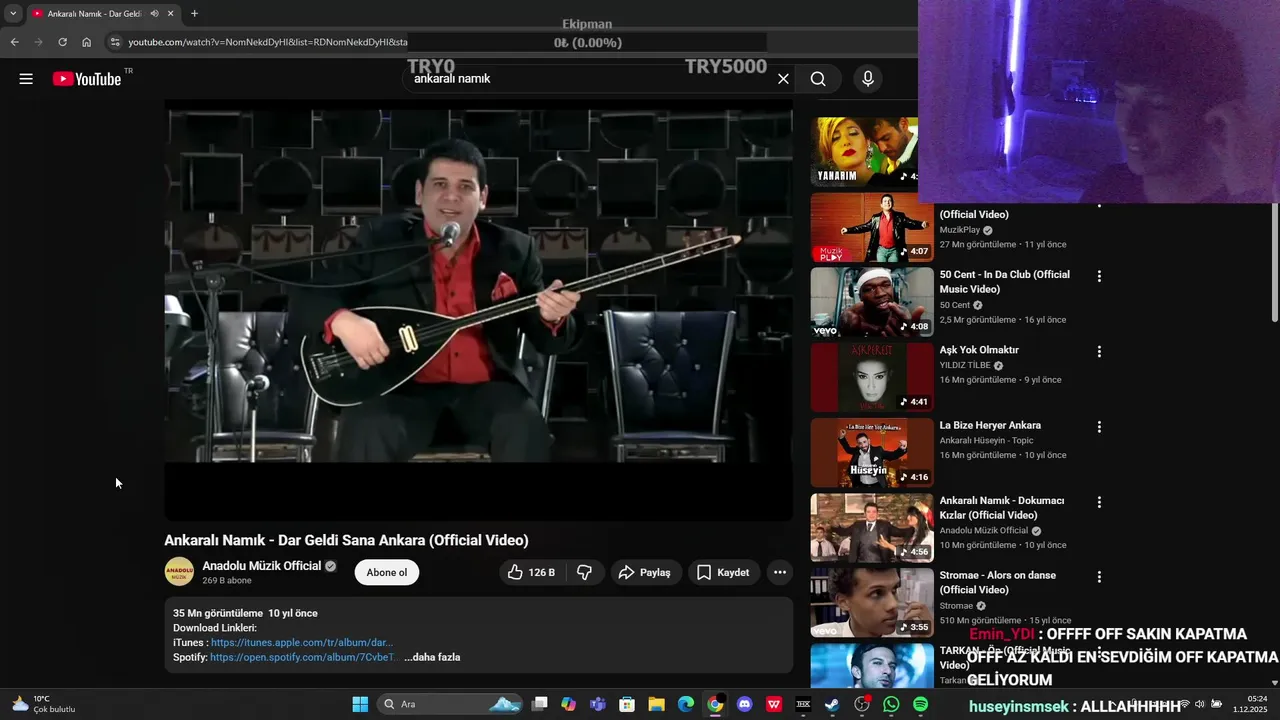Open Anadolu Müzik Official channel avatar
The image size is (1280, 720).
tap(179, 572)
